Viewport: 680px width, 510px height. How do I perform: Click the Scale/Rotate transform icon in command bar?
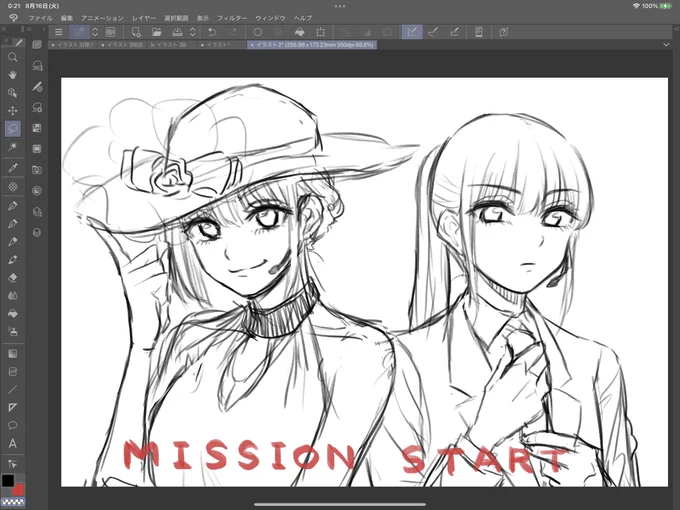pos(320,32)
